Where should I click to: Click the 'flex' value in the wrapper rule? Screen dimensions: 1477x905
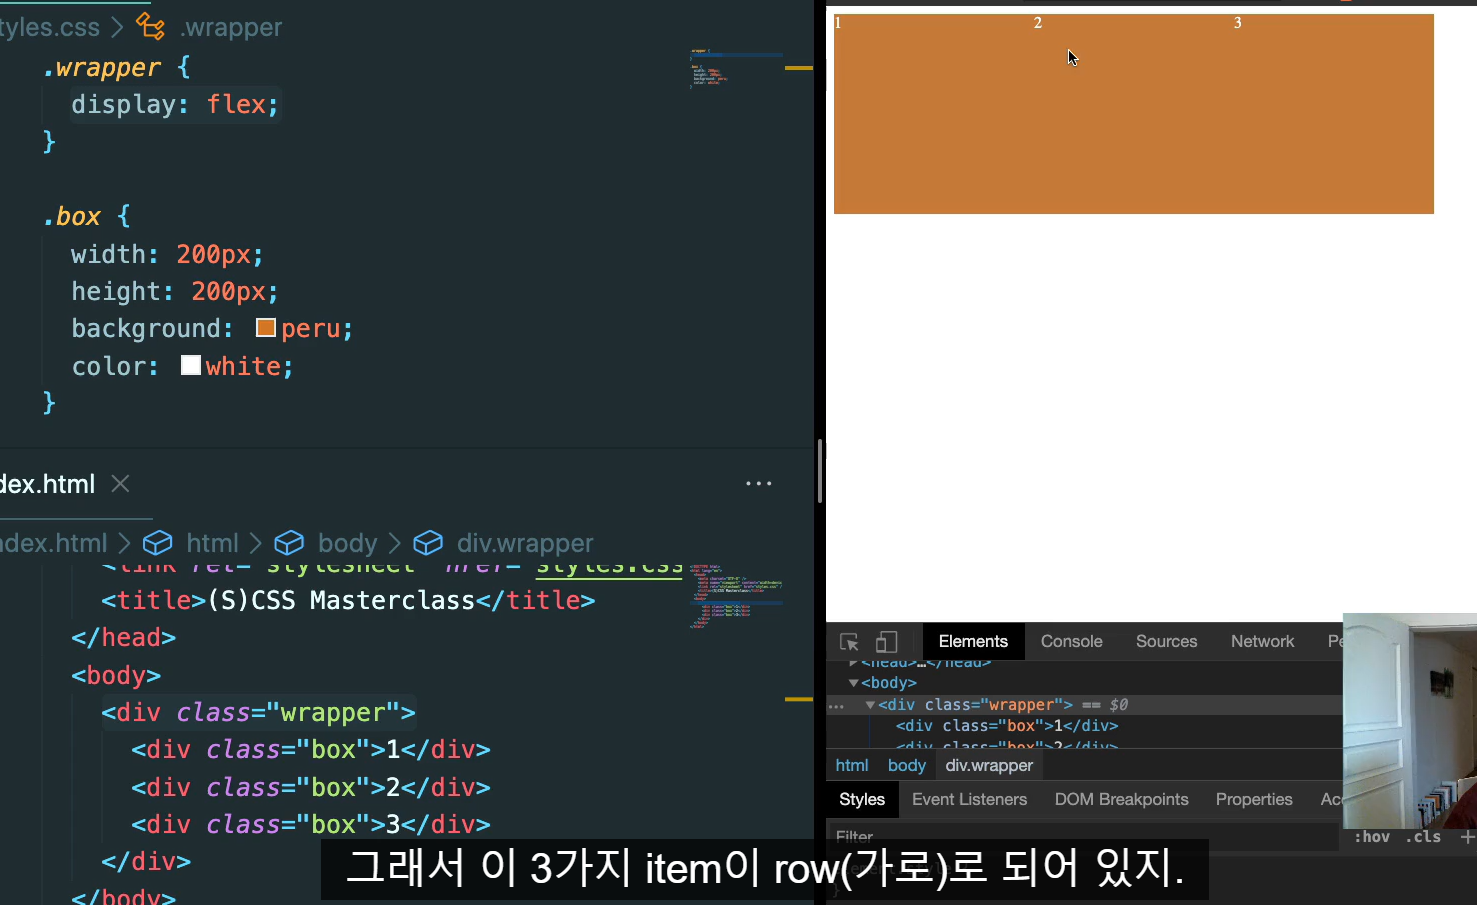pos(236,104)
